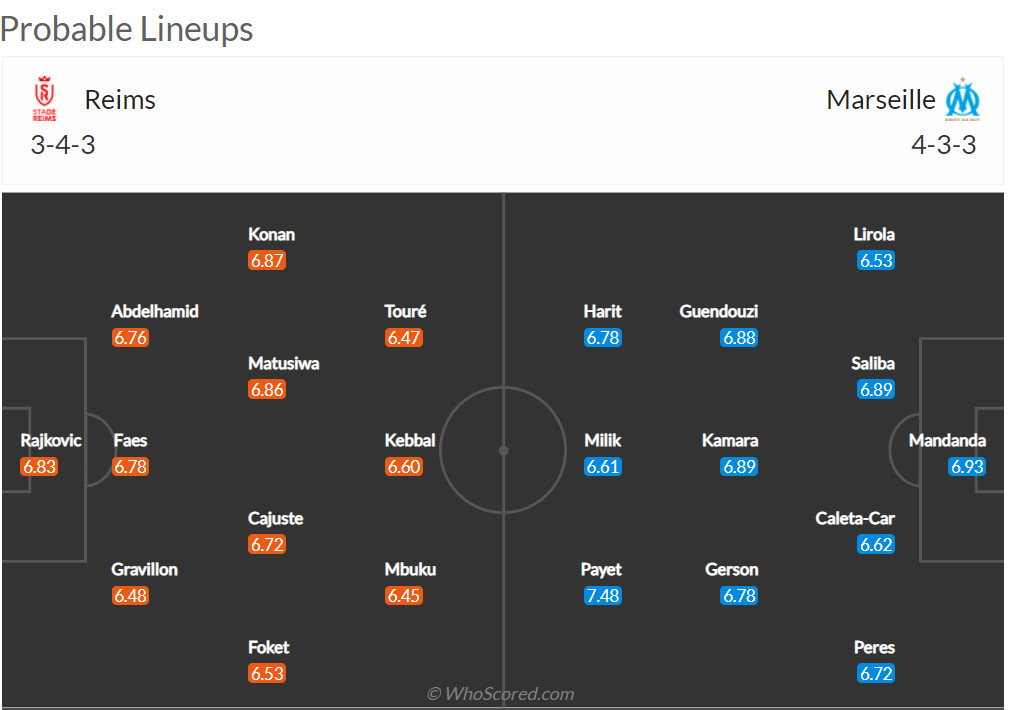Select Saliba's 6.89 rating badge
Image resolution: width=1011 pixels, height=710 pixels.
click(875, 390)
